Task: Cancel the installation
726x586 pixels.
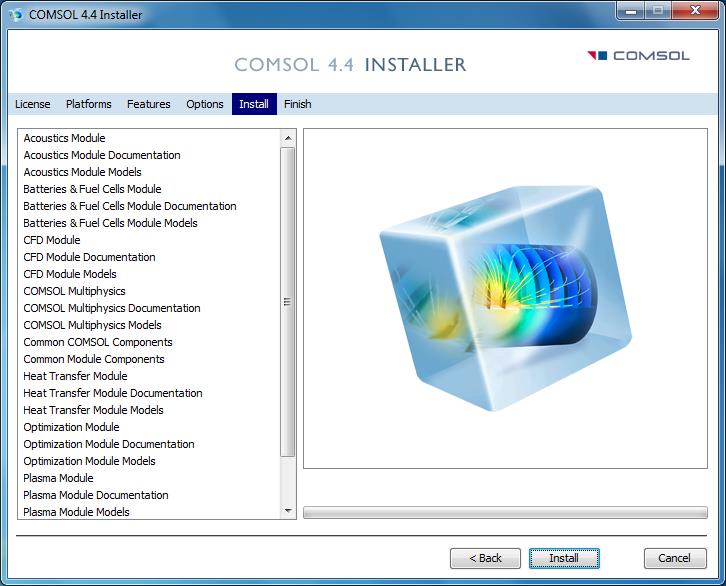Action: (674, 558)
